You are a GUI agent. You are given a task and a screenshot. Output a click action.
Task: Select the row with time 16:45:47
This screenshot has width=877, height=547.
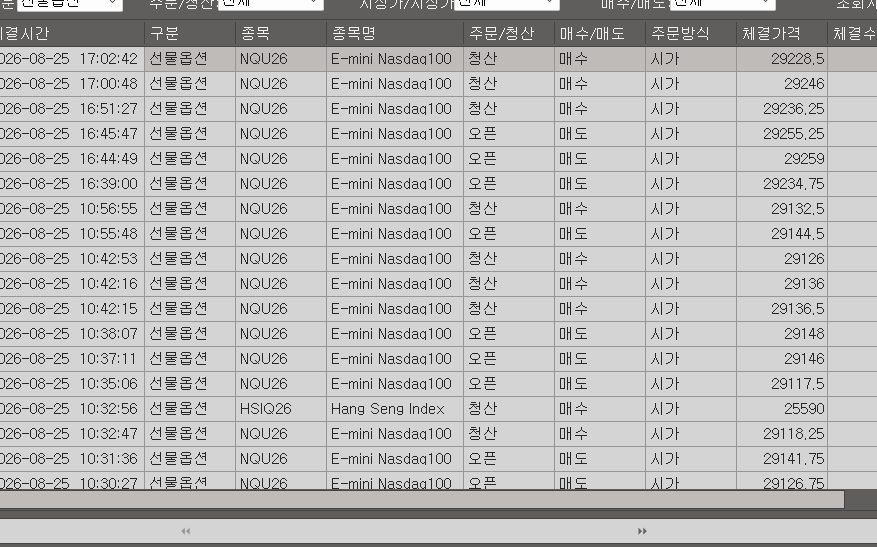click(438, 134)
